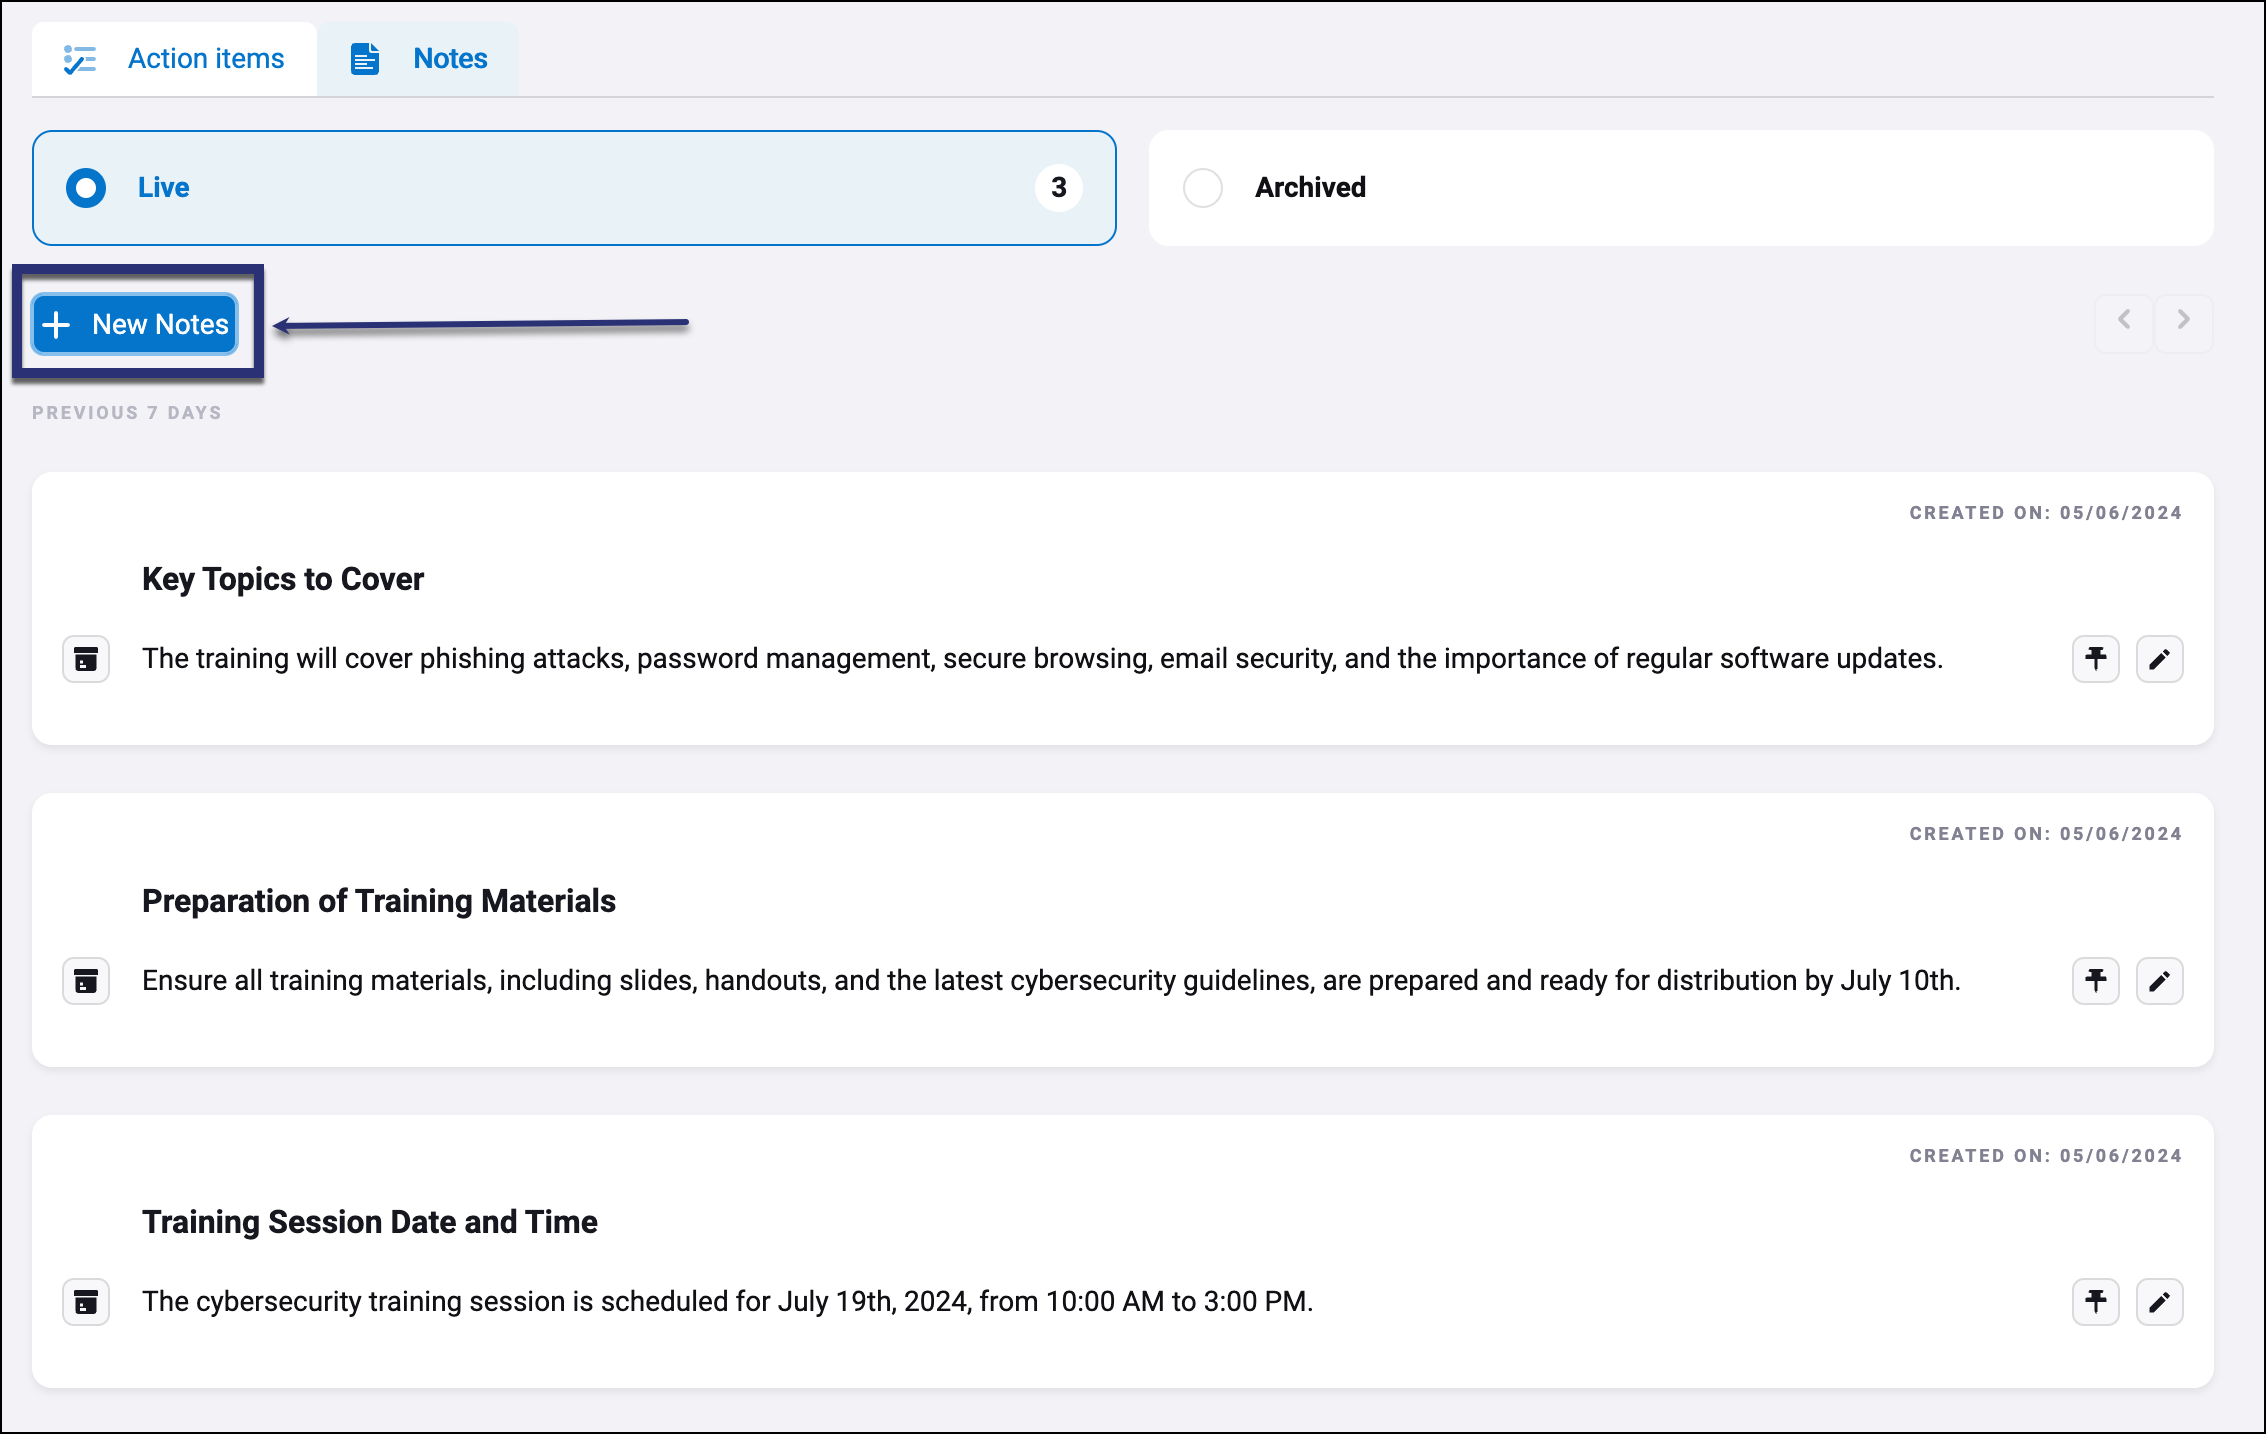
Task: Edit the Training Session Date and Time note
Action: (2160, 1302)
